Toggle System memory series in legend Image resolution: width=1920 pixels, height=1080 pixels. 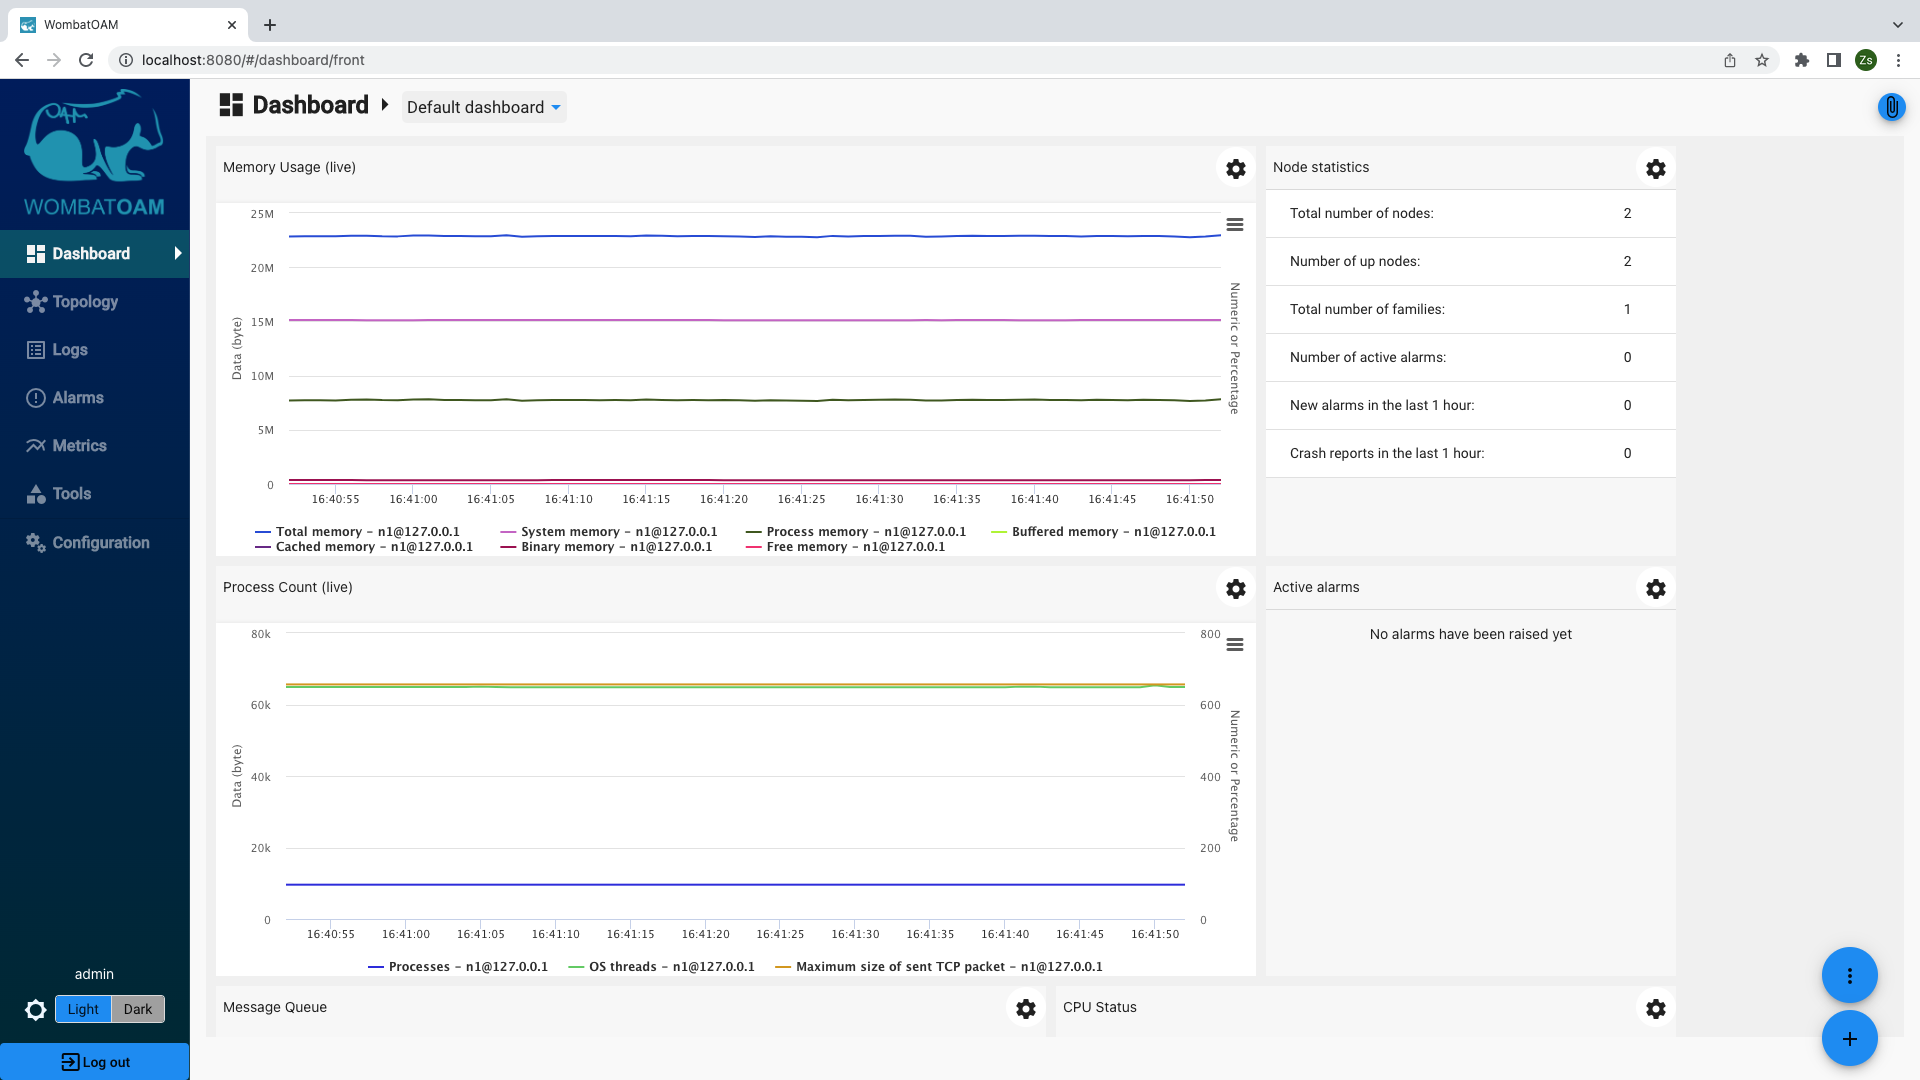(x=609, y=532)
